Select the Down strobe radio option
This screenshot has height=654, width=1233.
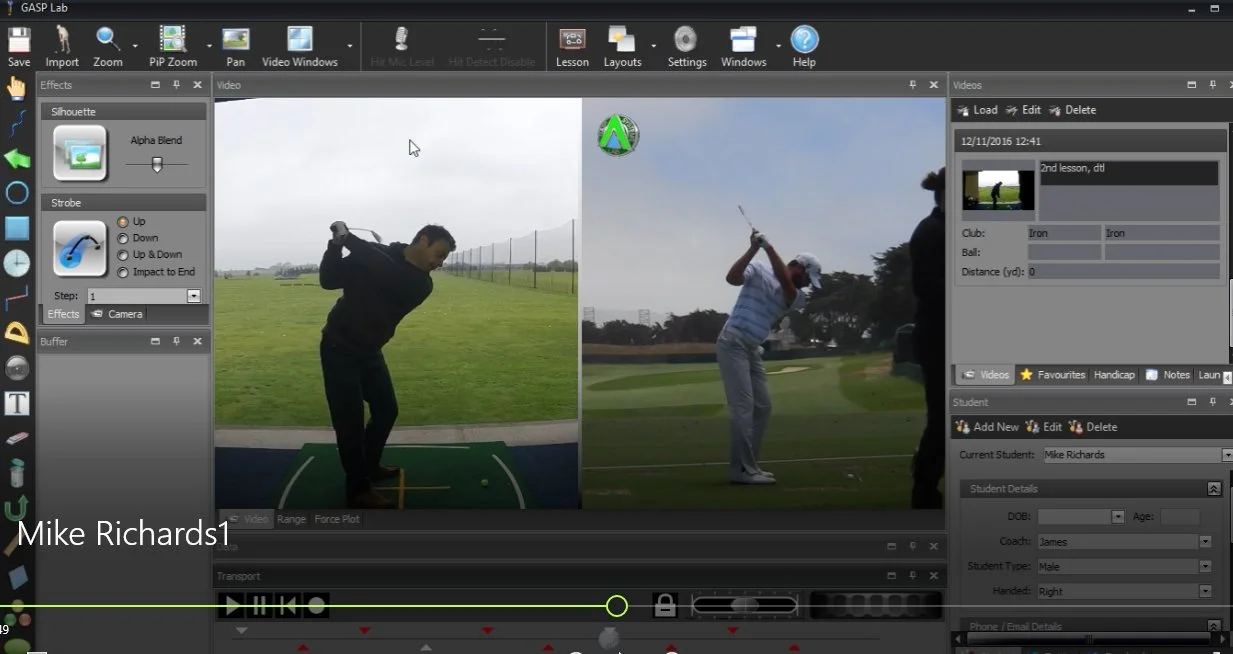coord(124,238)
